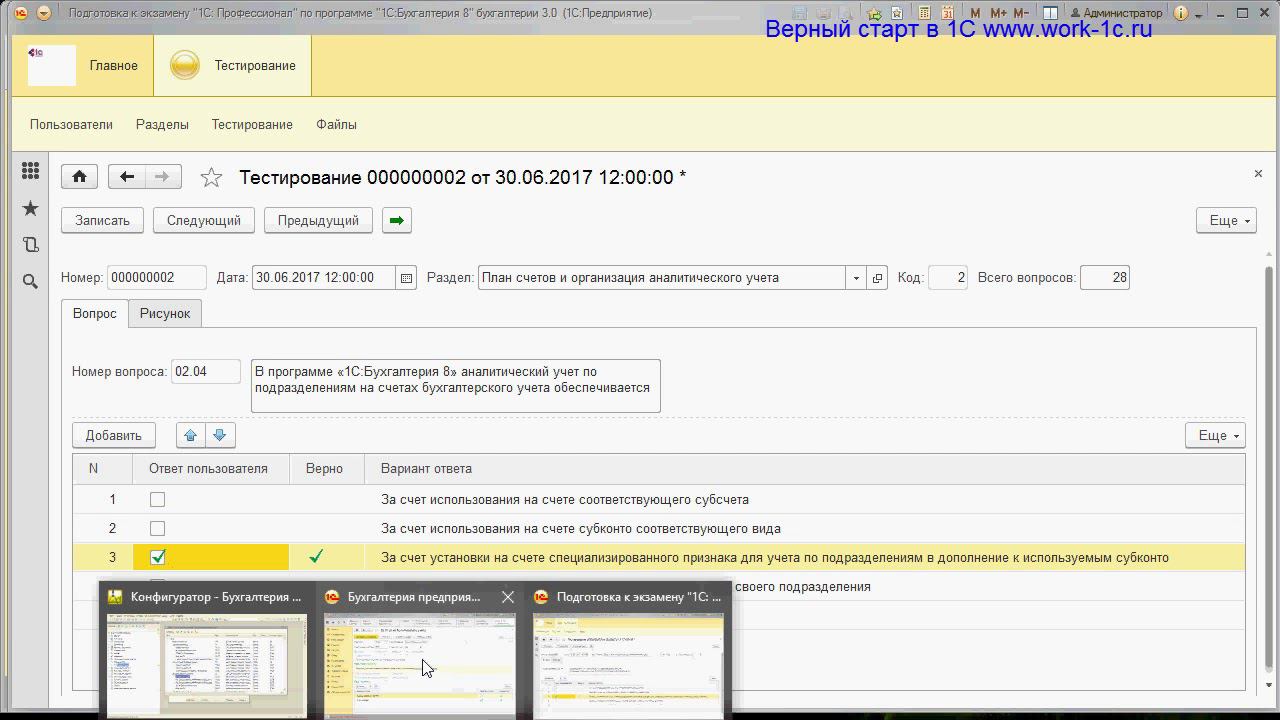Move answer row up with the blue arrow
This screenshot has height=720, width=1280.
point(190,435)
